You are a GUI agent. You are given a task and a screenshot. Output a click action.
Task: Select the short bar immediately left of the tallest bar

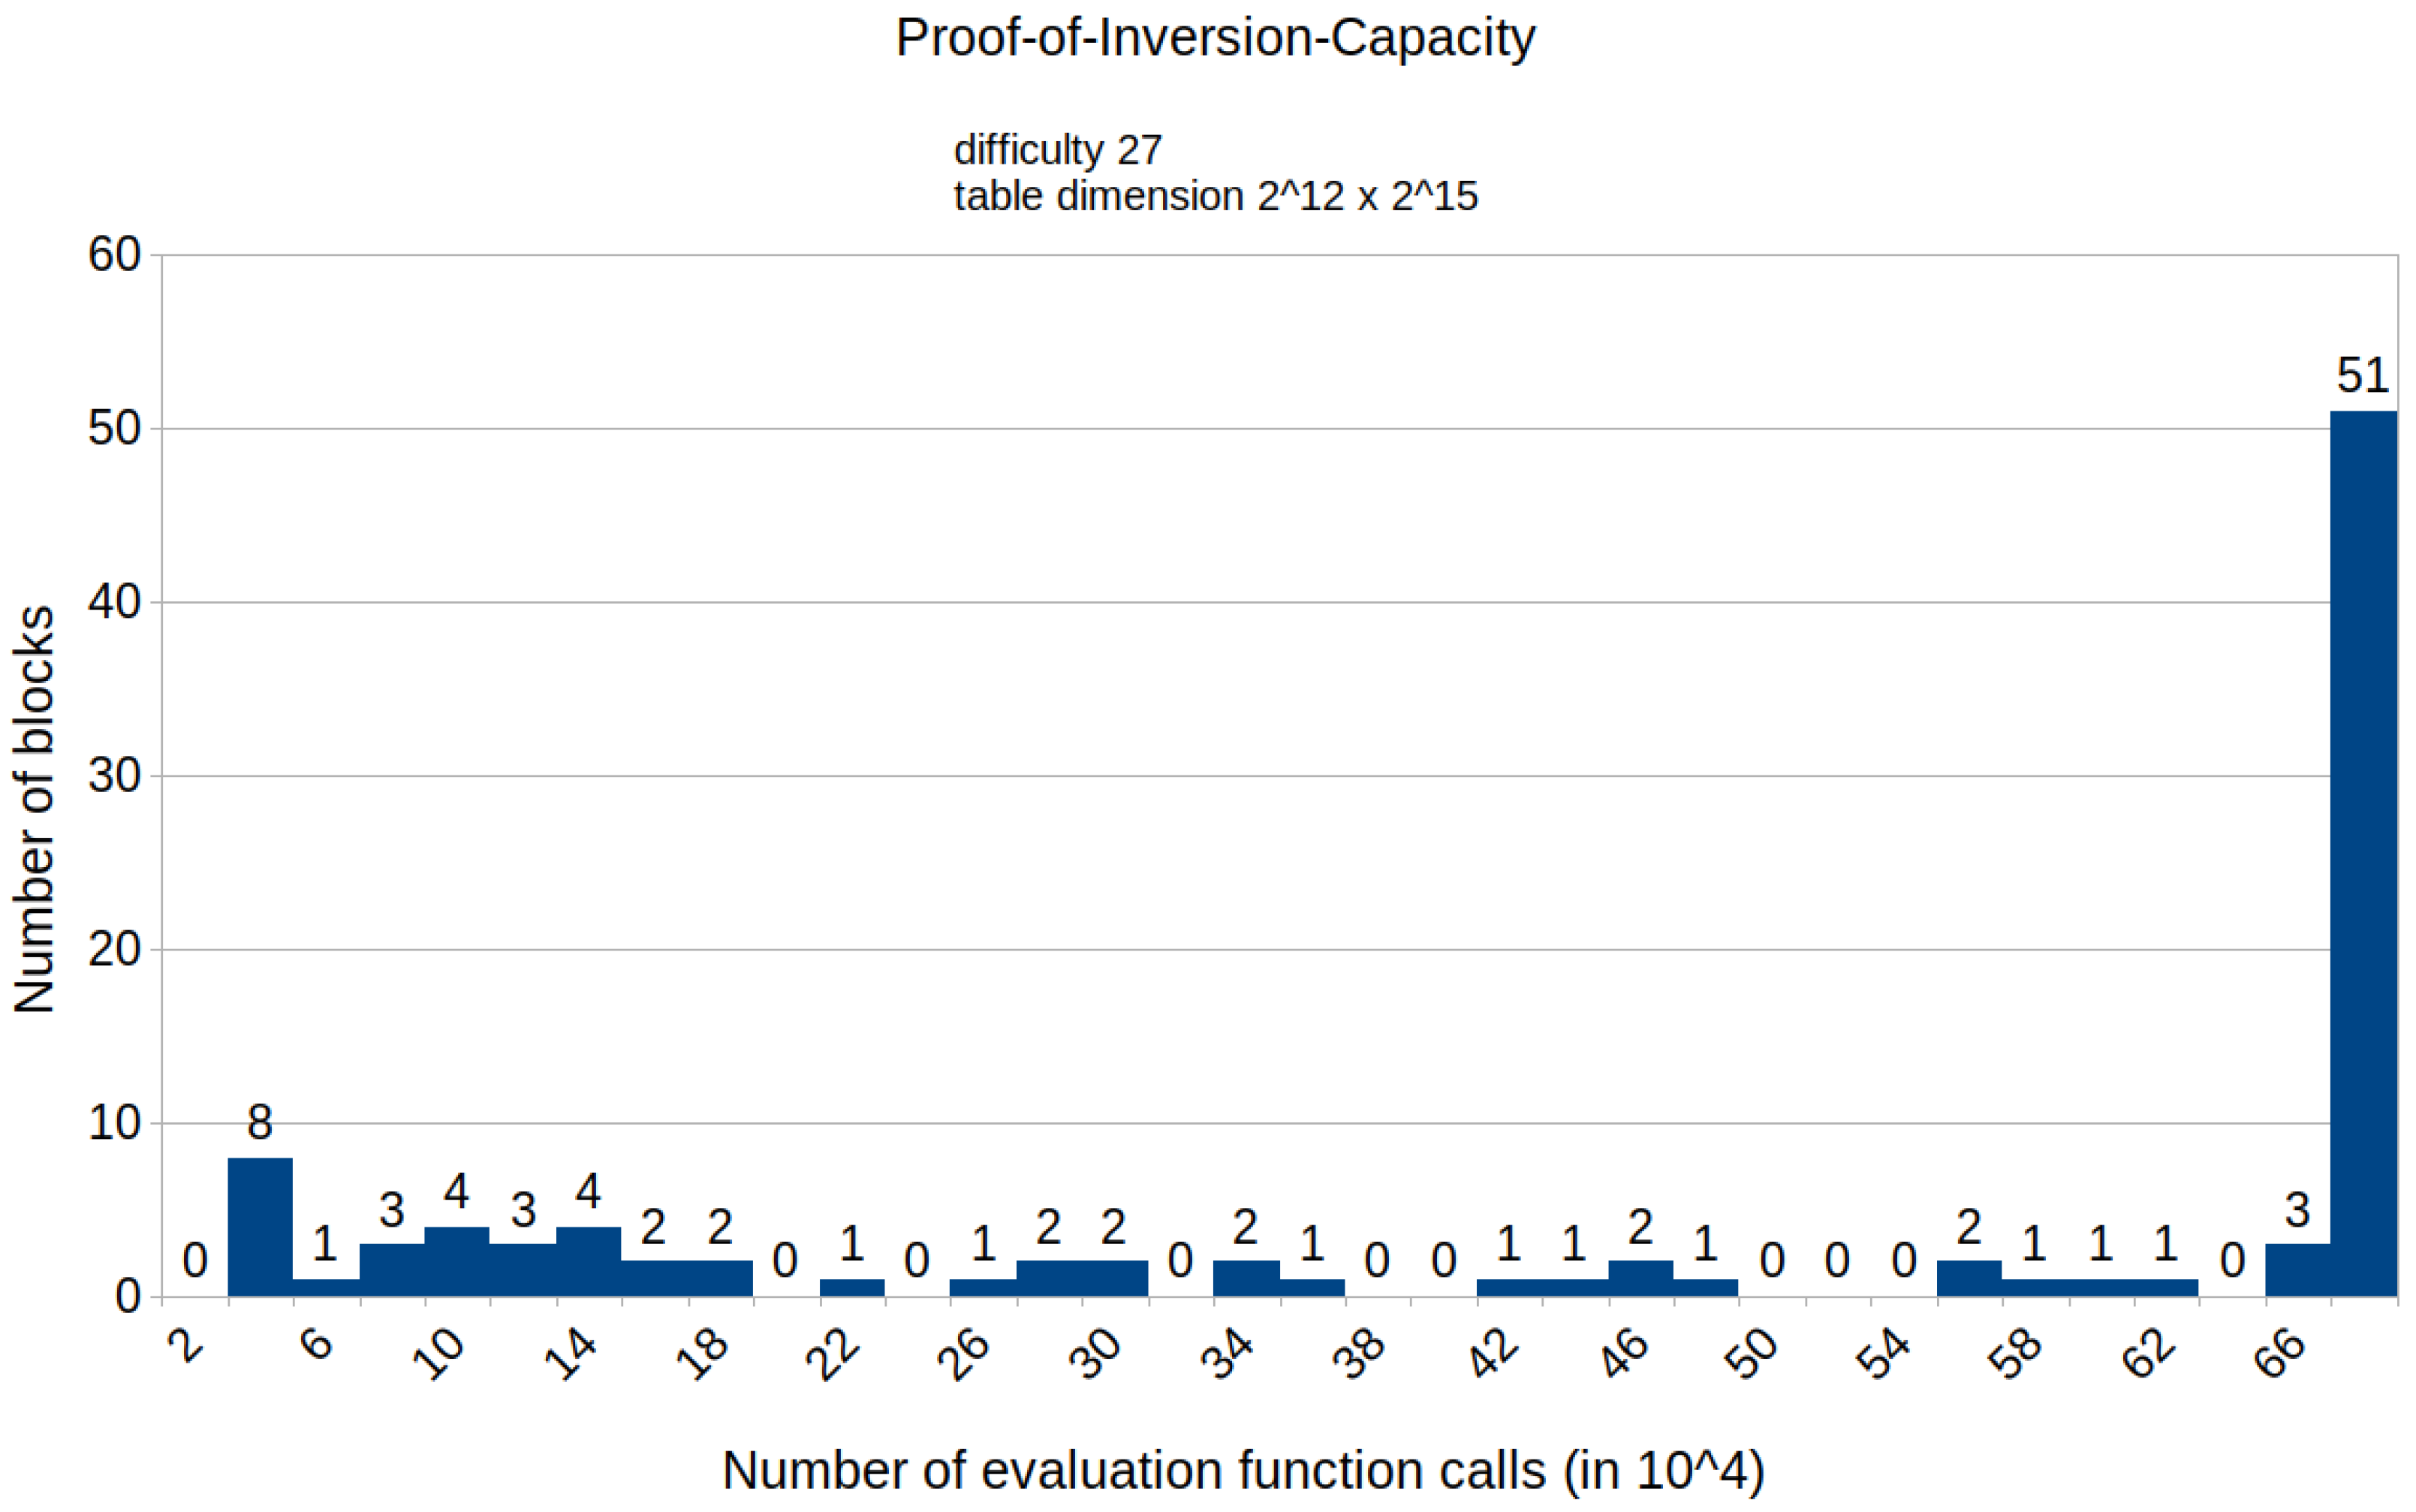point(2297,1270)
